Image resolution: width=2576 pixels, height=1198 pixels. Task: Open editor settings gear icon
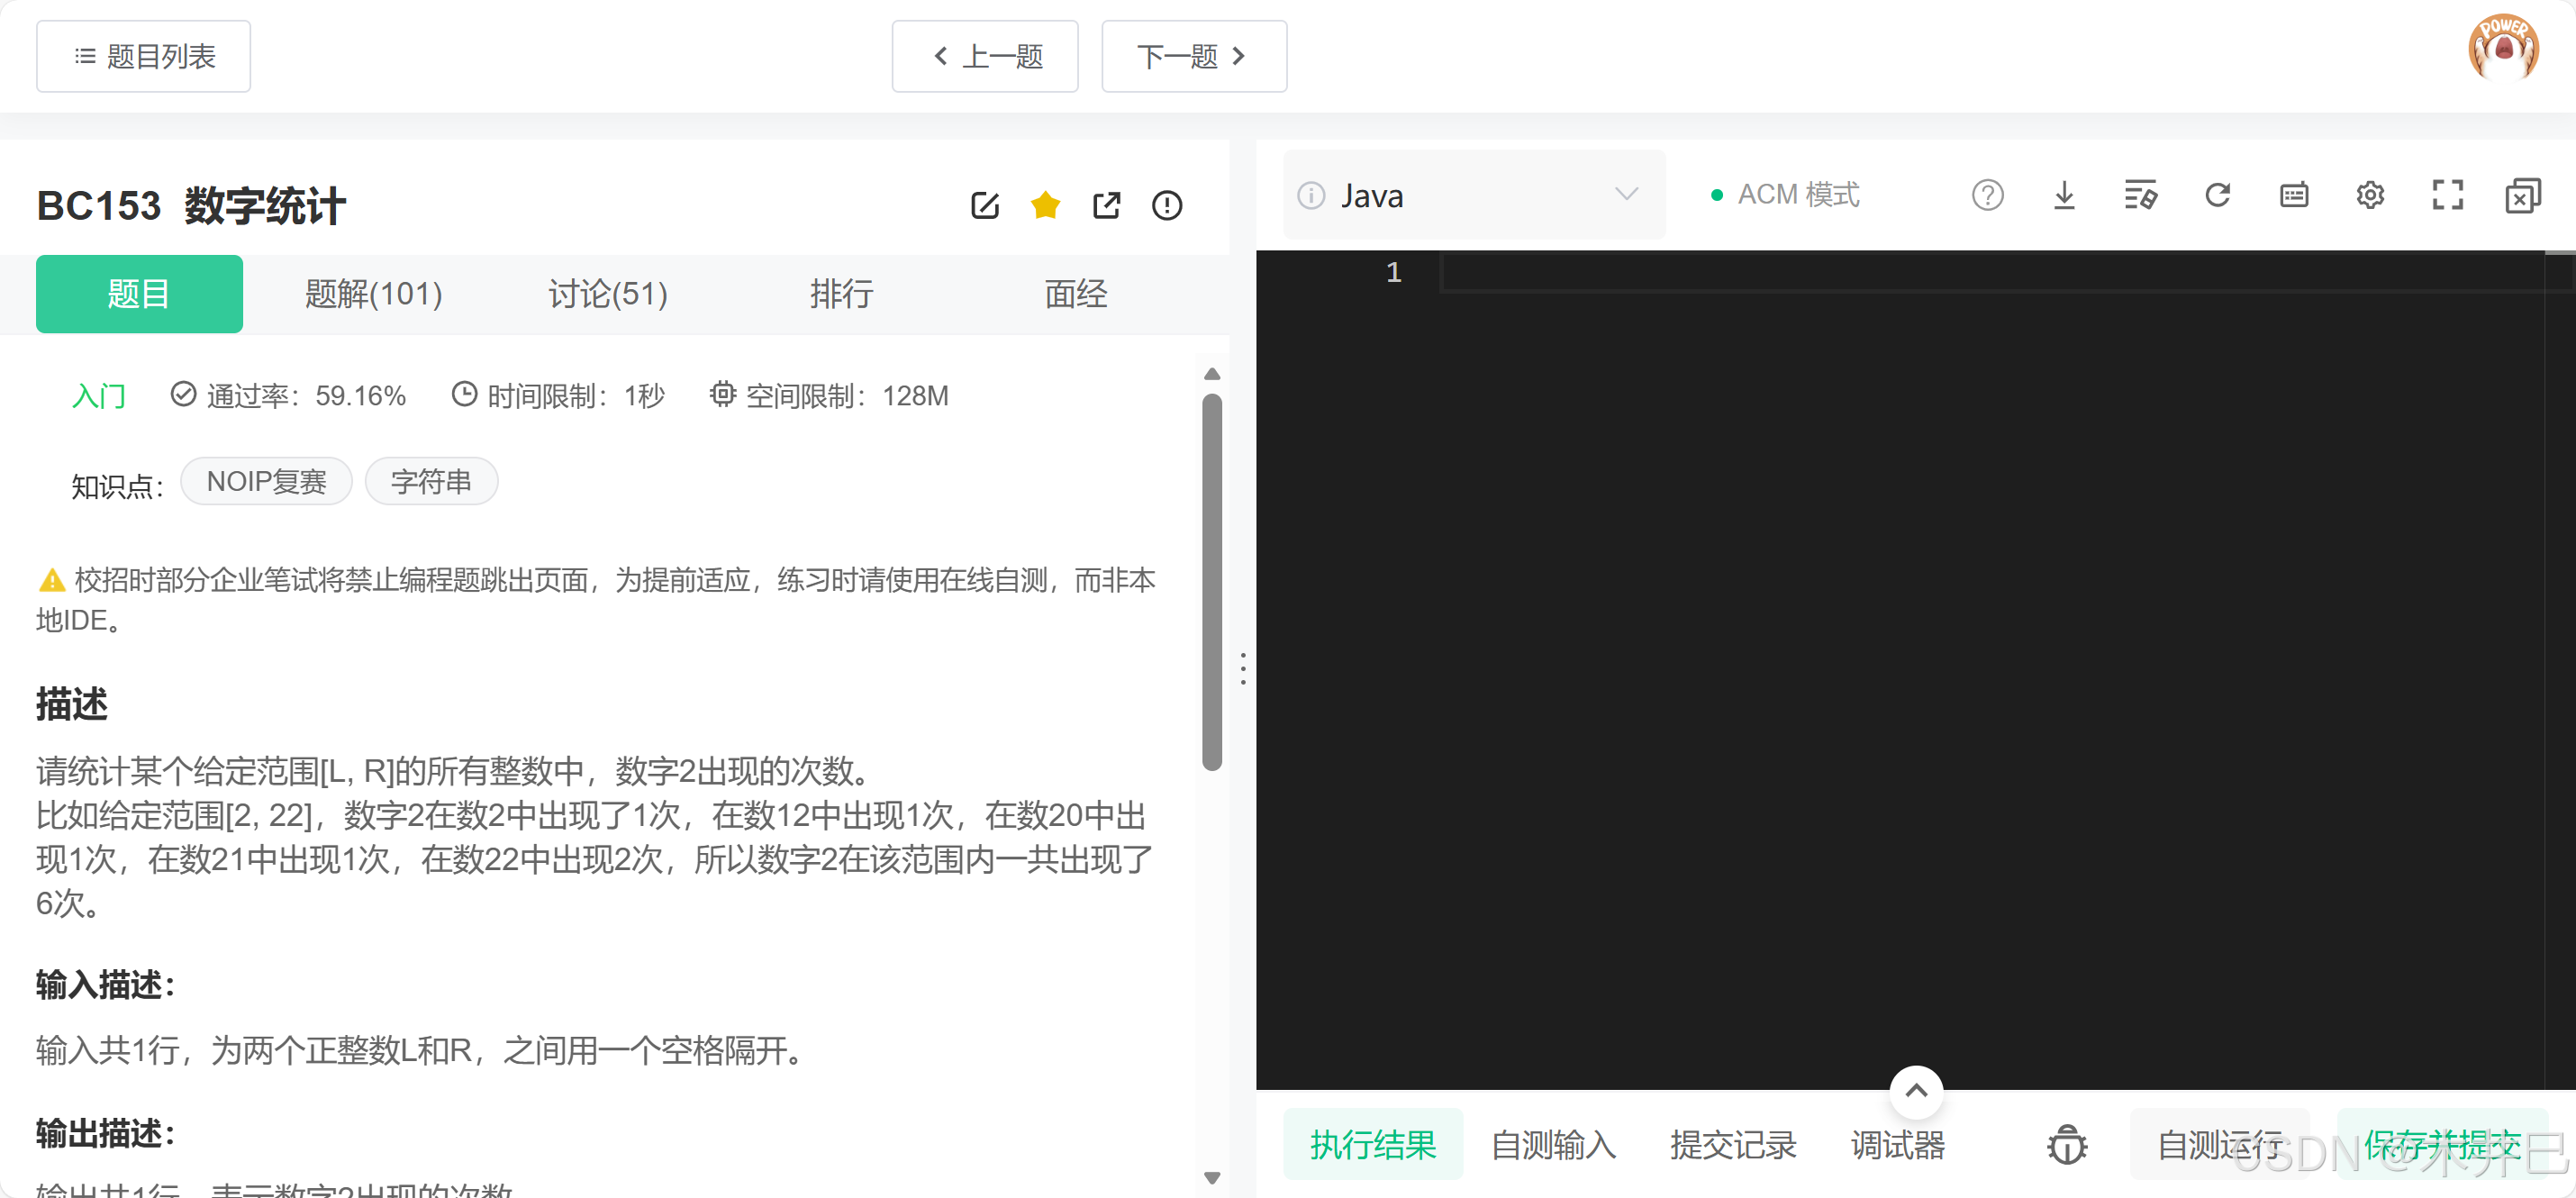2370,195
